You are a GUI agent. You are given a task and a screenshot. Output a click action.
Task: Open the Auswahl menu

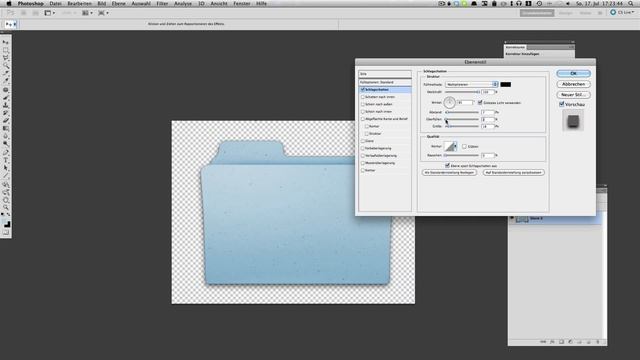point(141,3)
